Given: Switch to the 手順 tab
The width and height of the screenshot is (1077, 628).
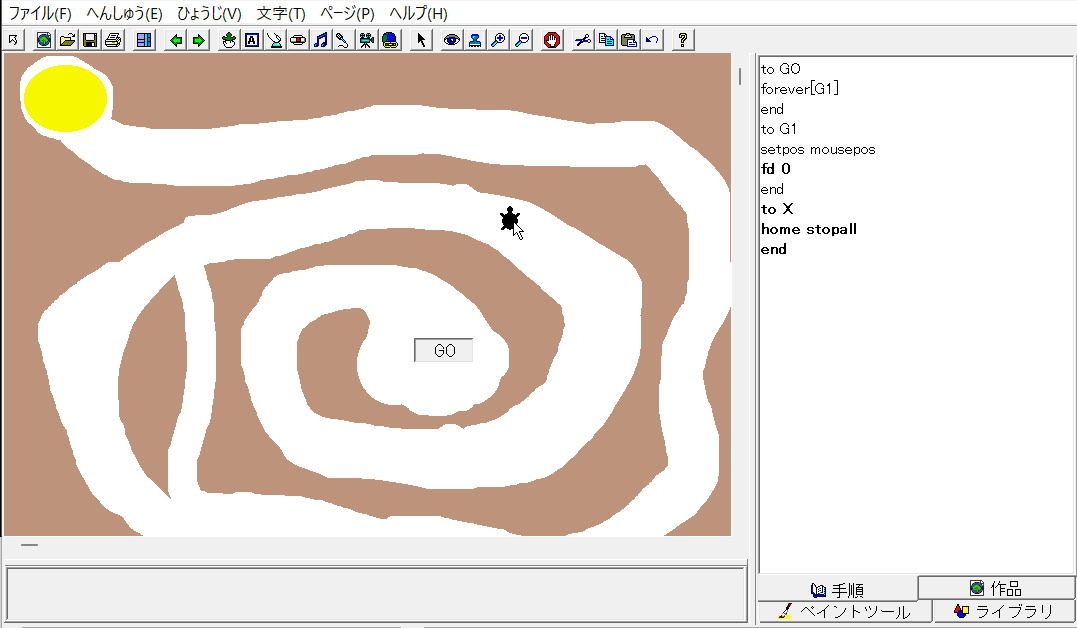Looking at the screenshot, I should click(837, 590).
